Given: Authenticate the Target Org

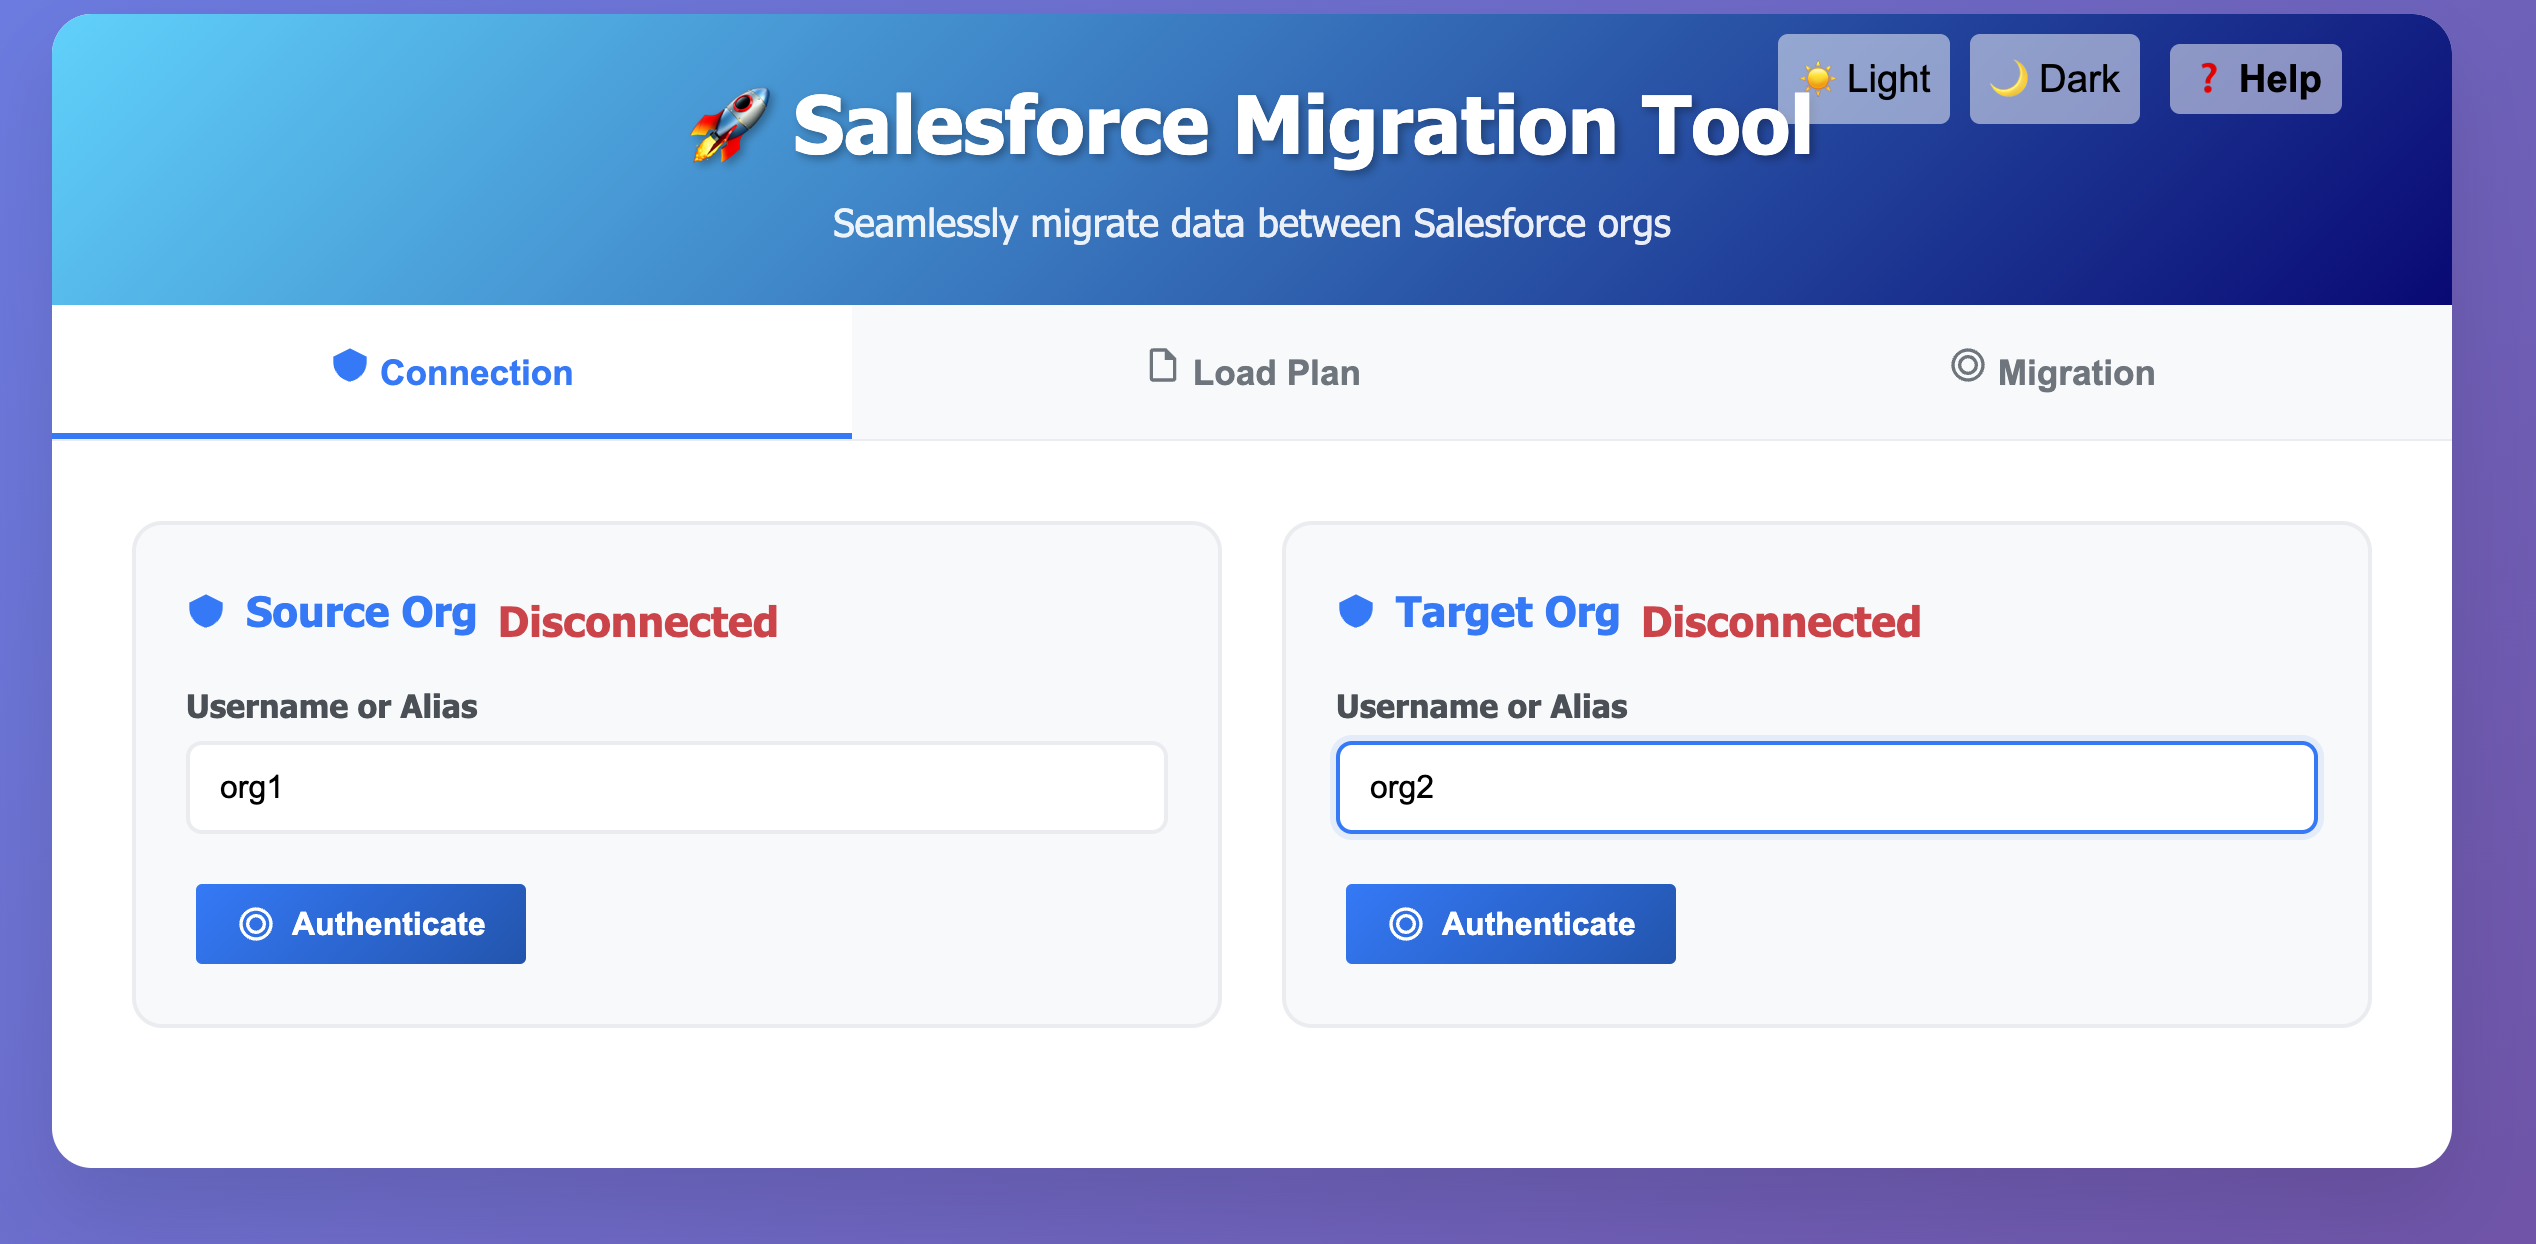Looking at the screenshot, I should 1511,924.
